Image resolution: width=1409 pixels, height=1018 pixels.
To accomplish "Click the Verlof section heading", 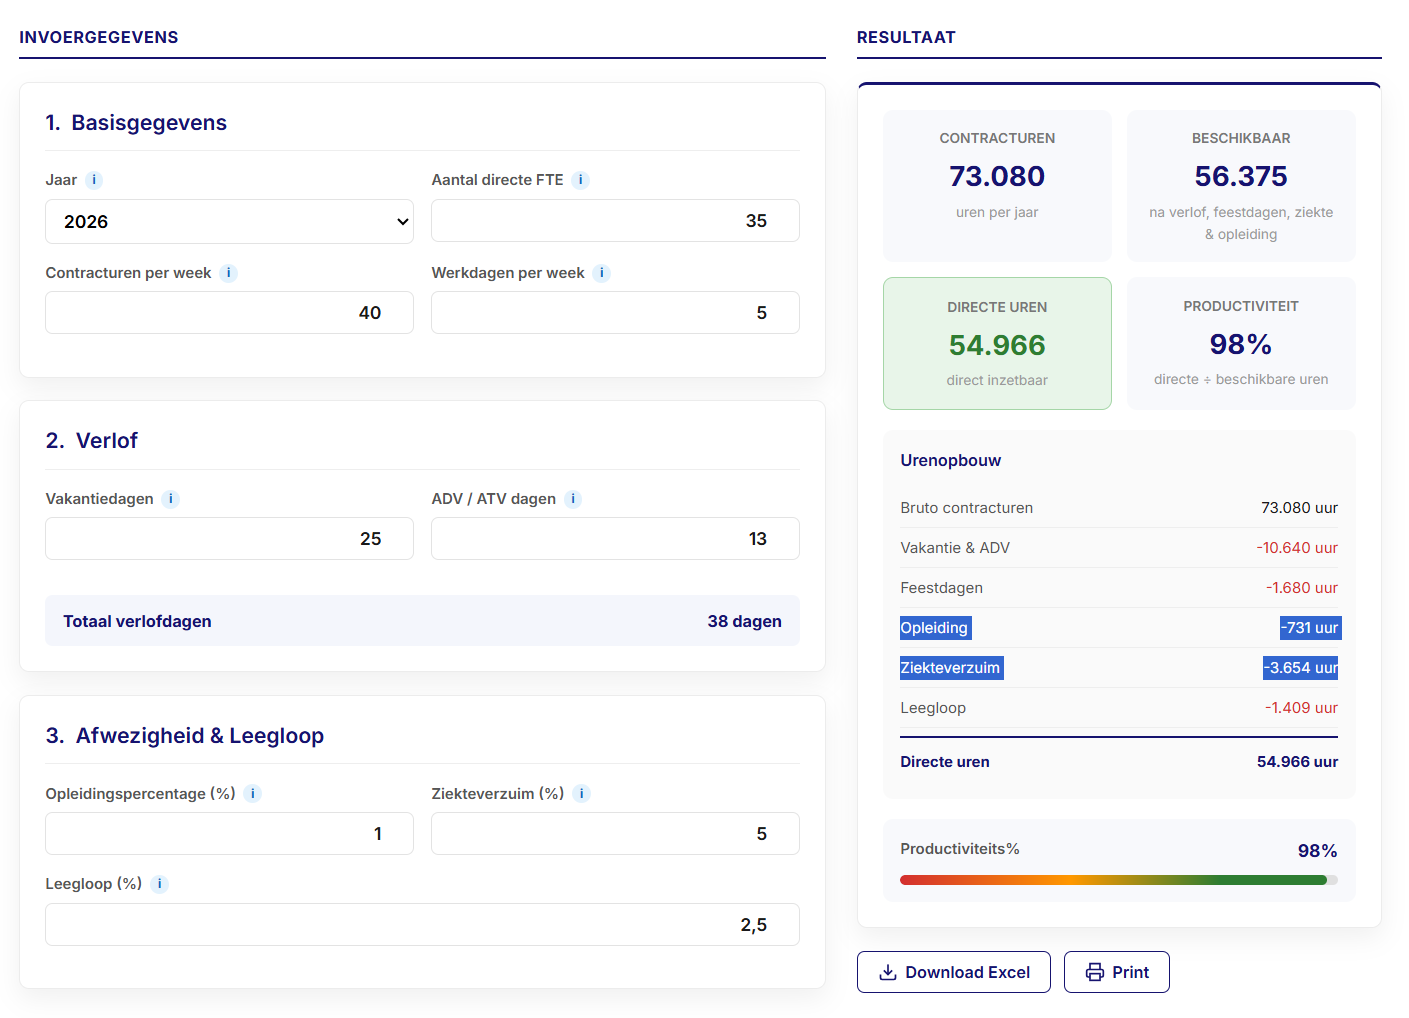I will point(92,441).
